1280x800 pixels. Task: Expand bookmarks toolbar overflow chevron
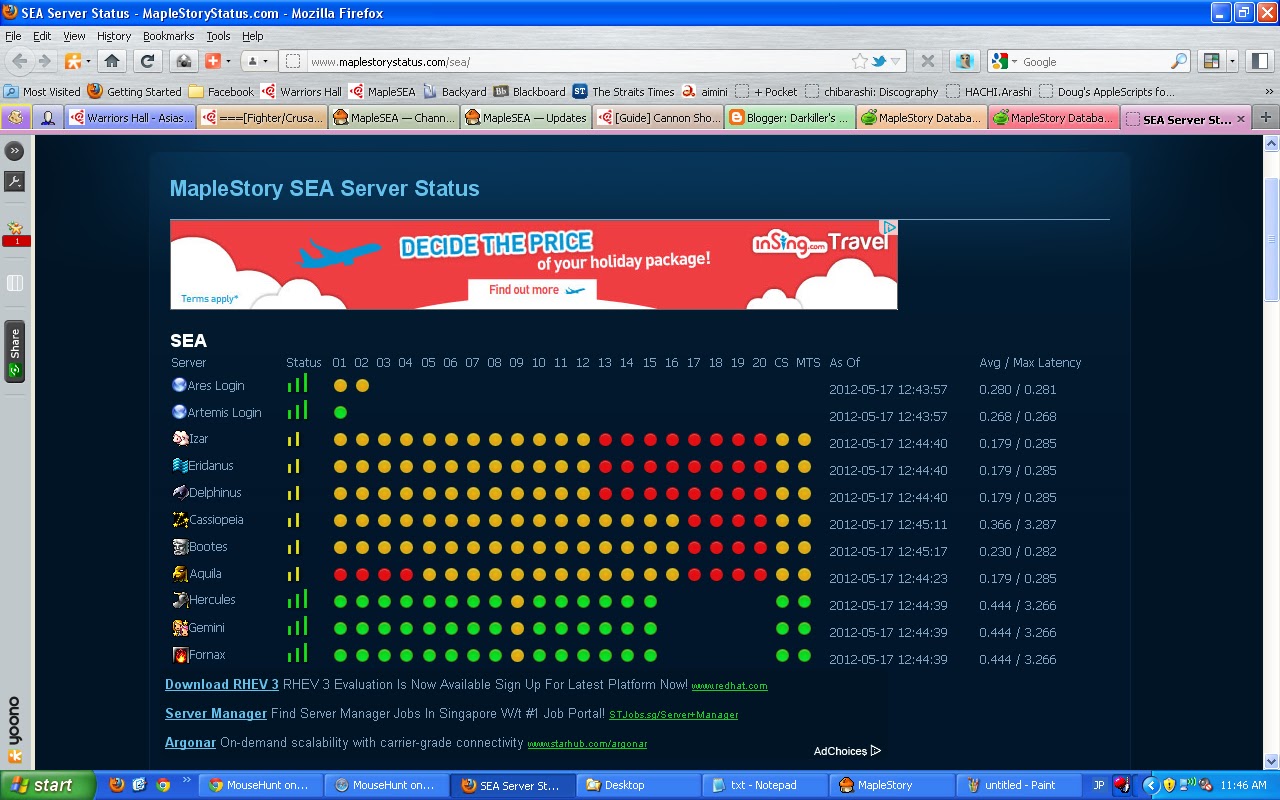click(x=1269, y=91)
